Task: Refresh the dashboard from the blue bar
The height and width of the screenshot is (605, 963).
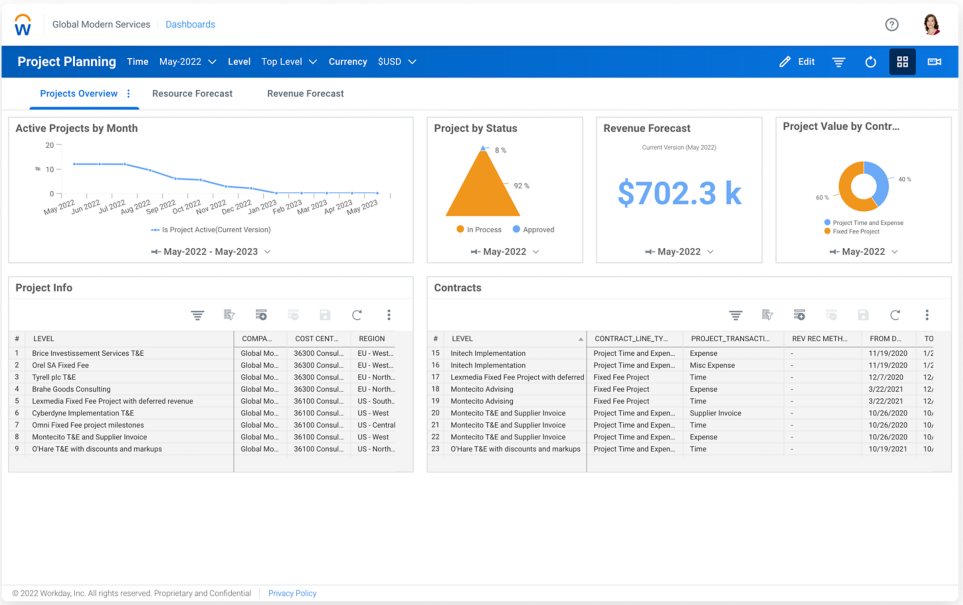Action: click(870, 61)
